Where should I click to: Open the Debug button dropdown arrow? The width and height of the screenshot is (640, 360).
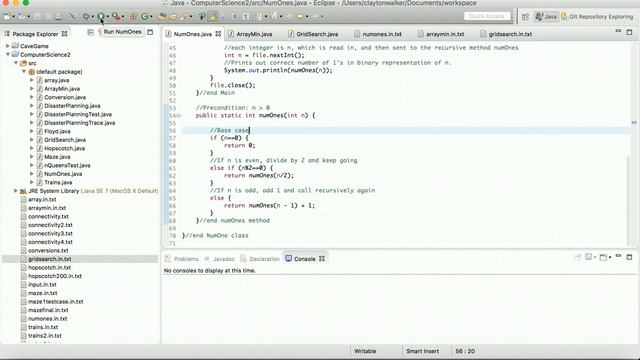93,17
